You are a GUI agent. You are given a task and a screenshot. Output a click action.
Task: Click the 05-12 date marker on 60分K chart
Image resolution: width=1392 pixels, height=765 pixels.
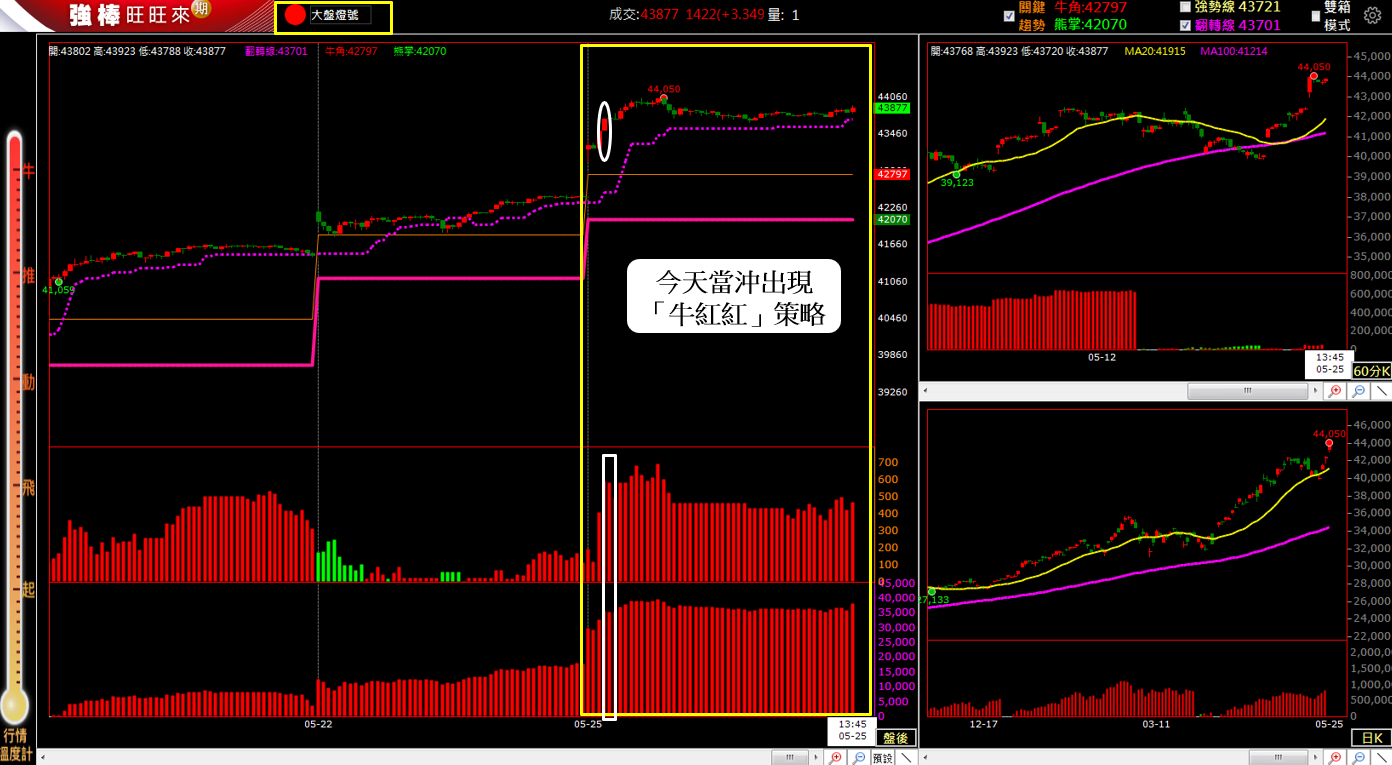point(1102,357)
